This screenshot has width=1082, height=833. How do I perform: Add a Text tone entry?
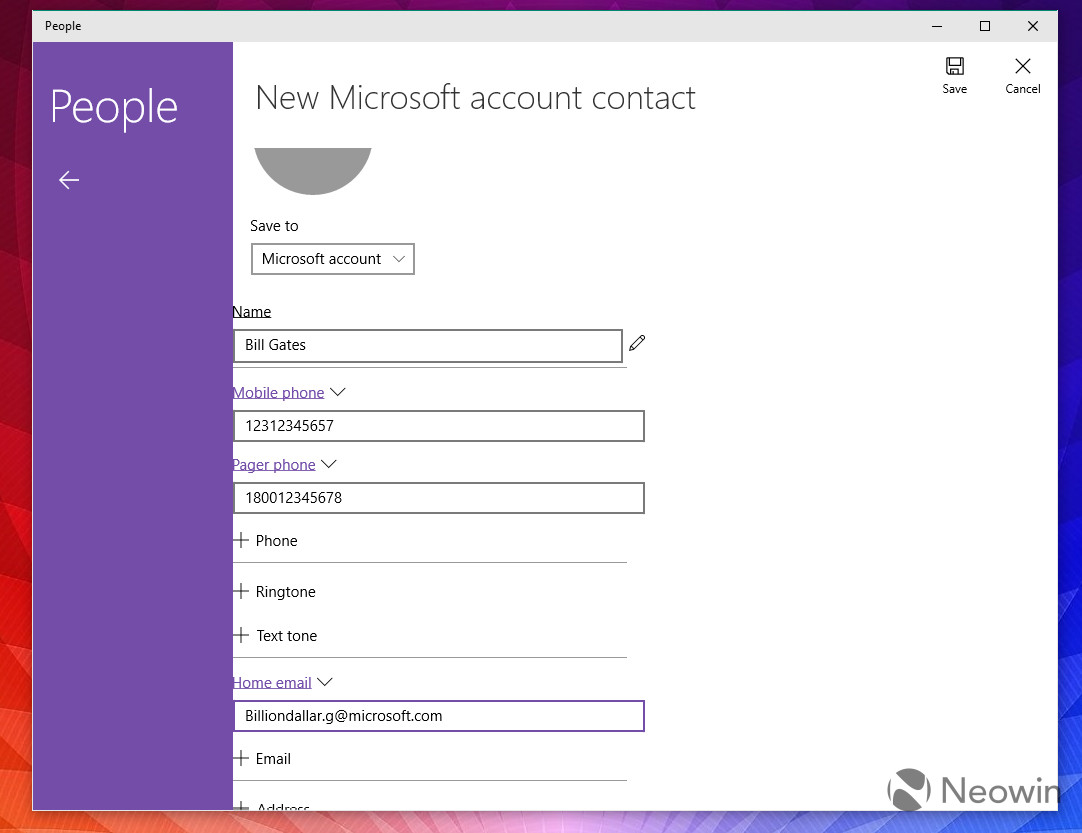click(x=276, y=636)
